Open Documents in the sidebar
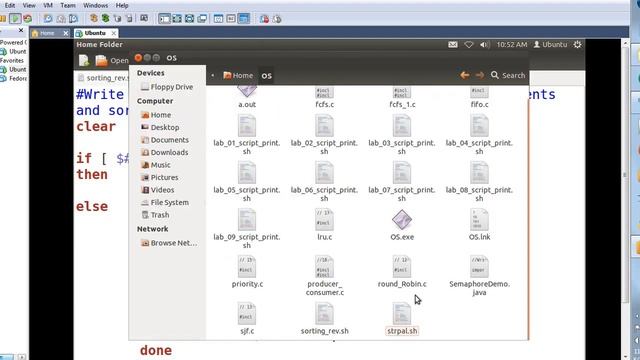 pos(165,140)
